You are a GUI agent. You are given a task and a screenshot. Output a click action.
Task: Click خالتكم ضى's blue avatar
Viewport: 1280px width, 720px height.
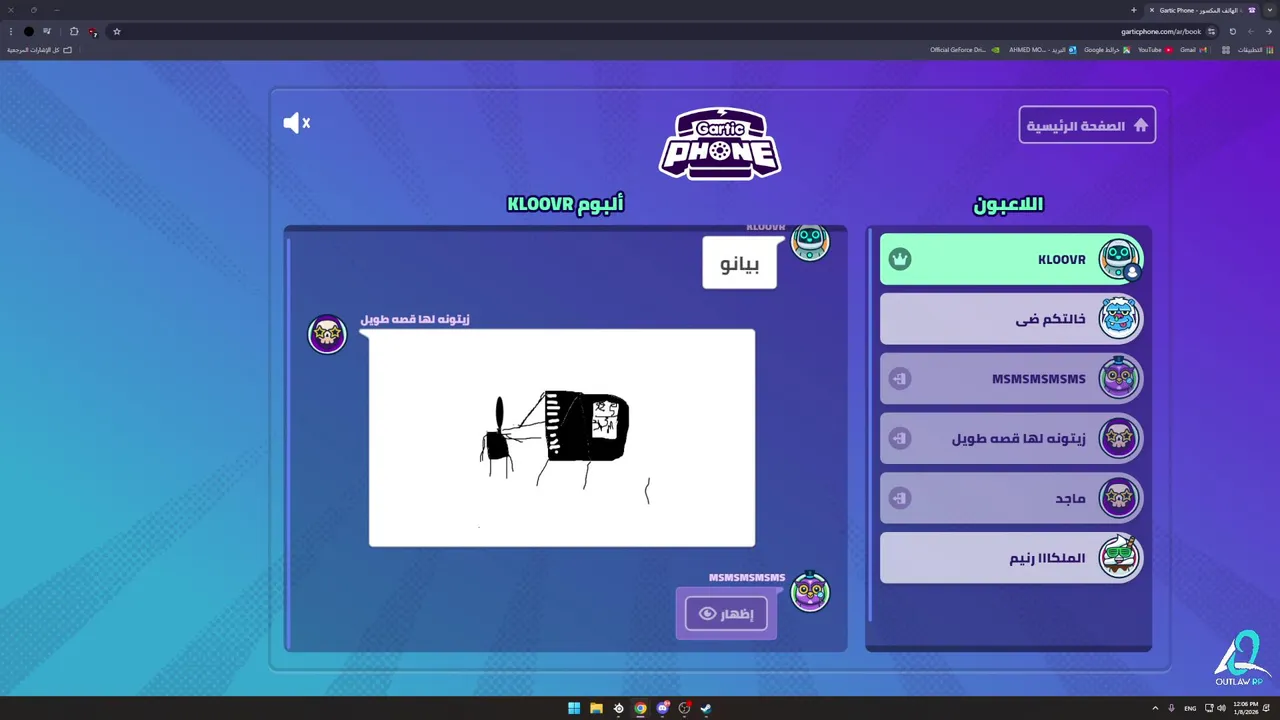1119,318
